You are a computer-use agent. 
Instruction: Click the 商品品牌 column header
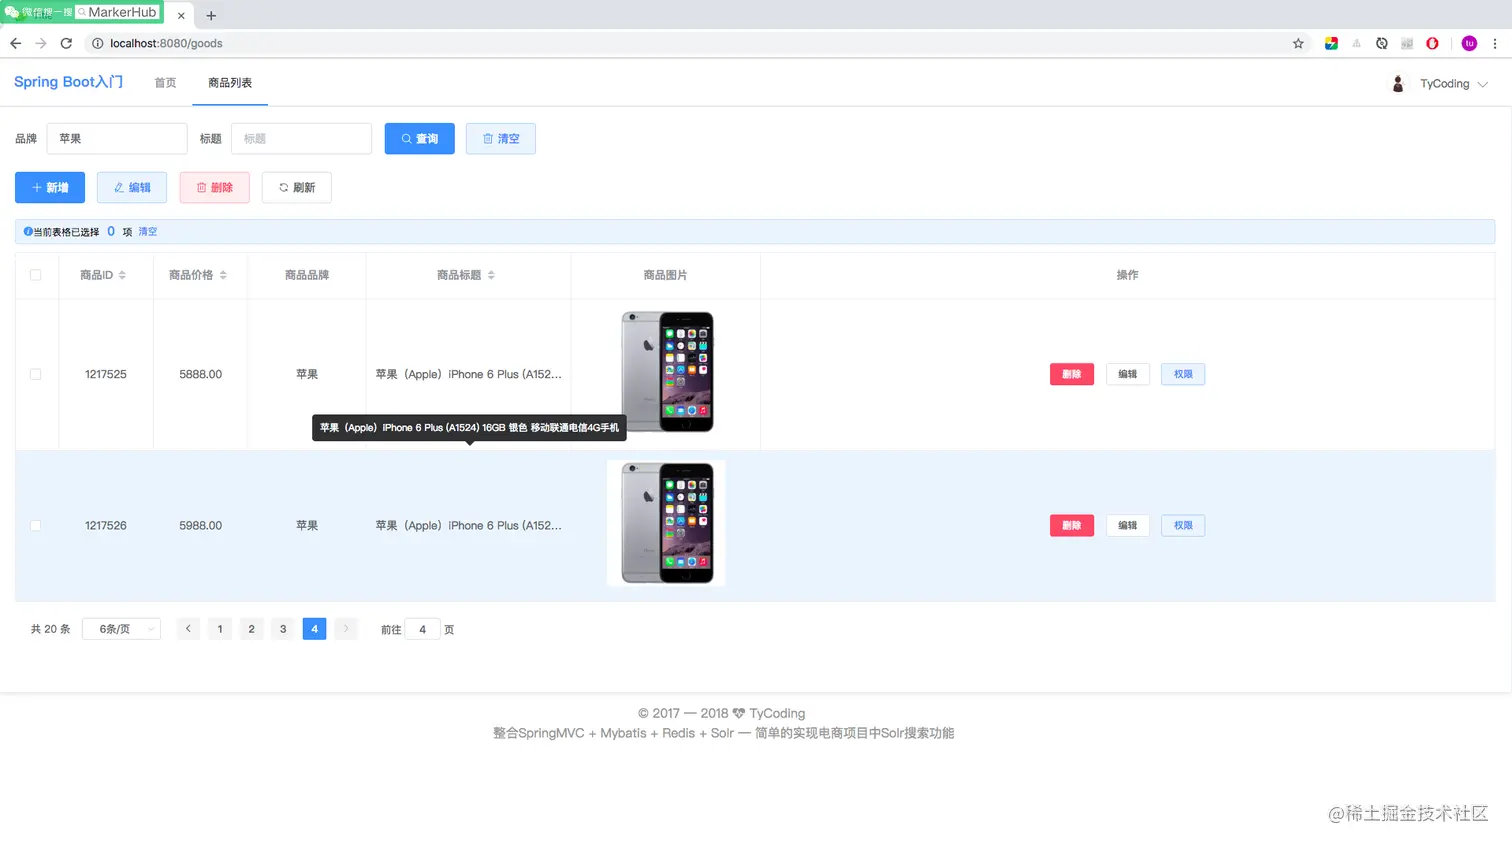307,275
